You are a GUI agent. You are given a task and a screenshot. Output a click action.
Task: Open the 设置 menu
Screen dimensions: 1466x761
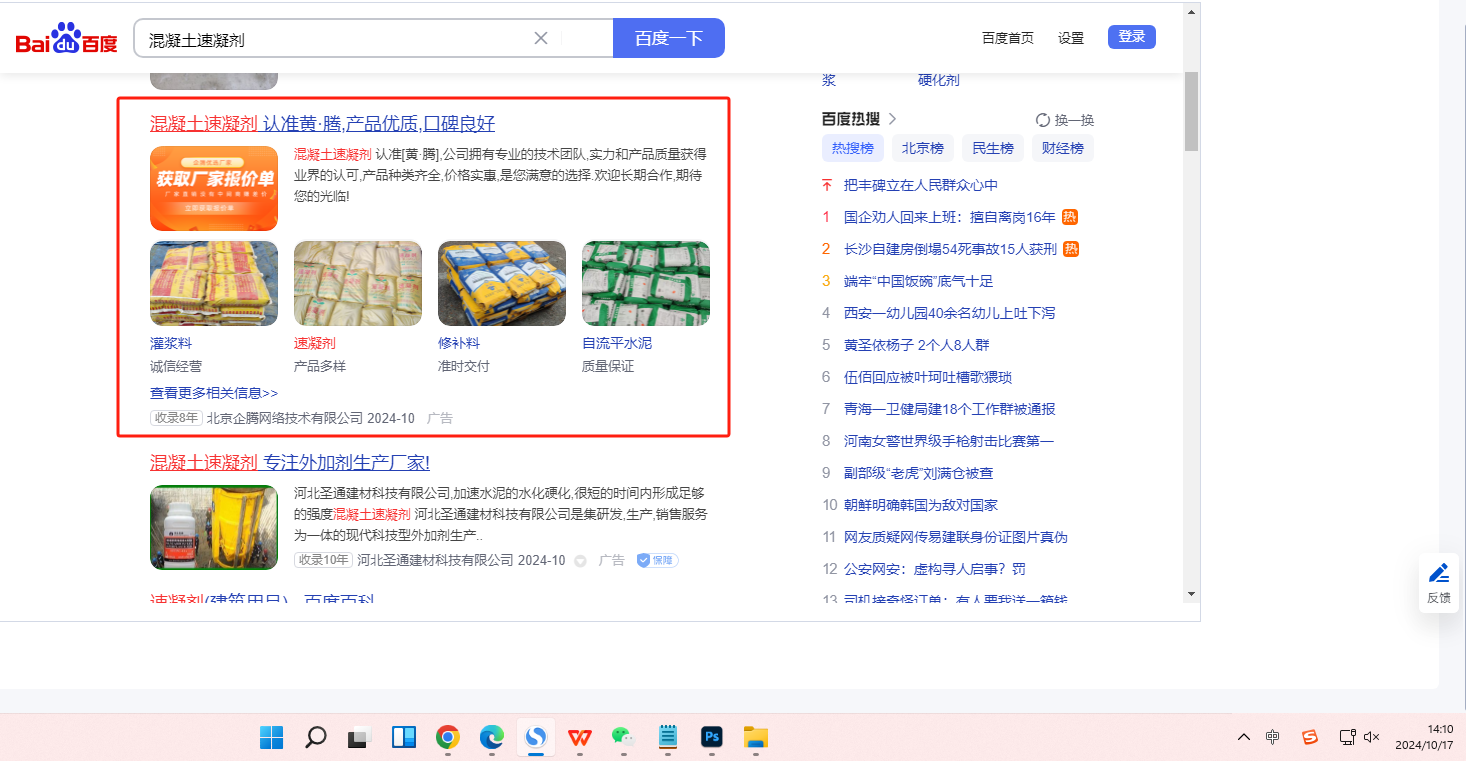pos(1071,38)
